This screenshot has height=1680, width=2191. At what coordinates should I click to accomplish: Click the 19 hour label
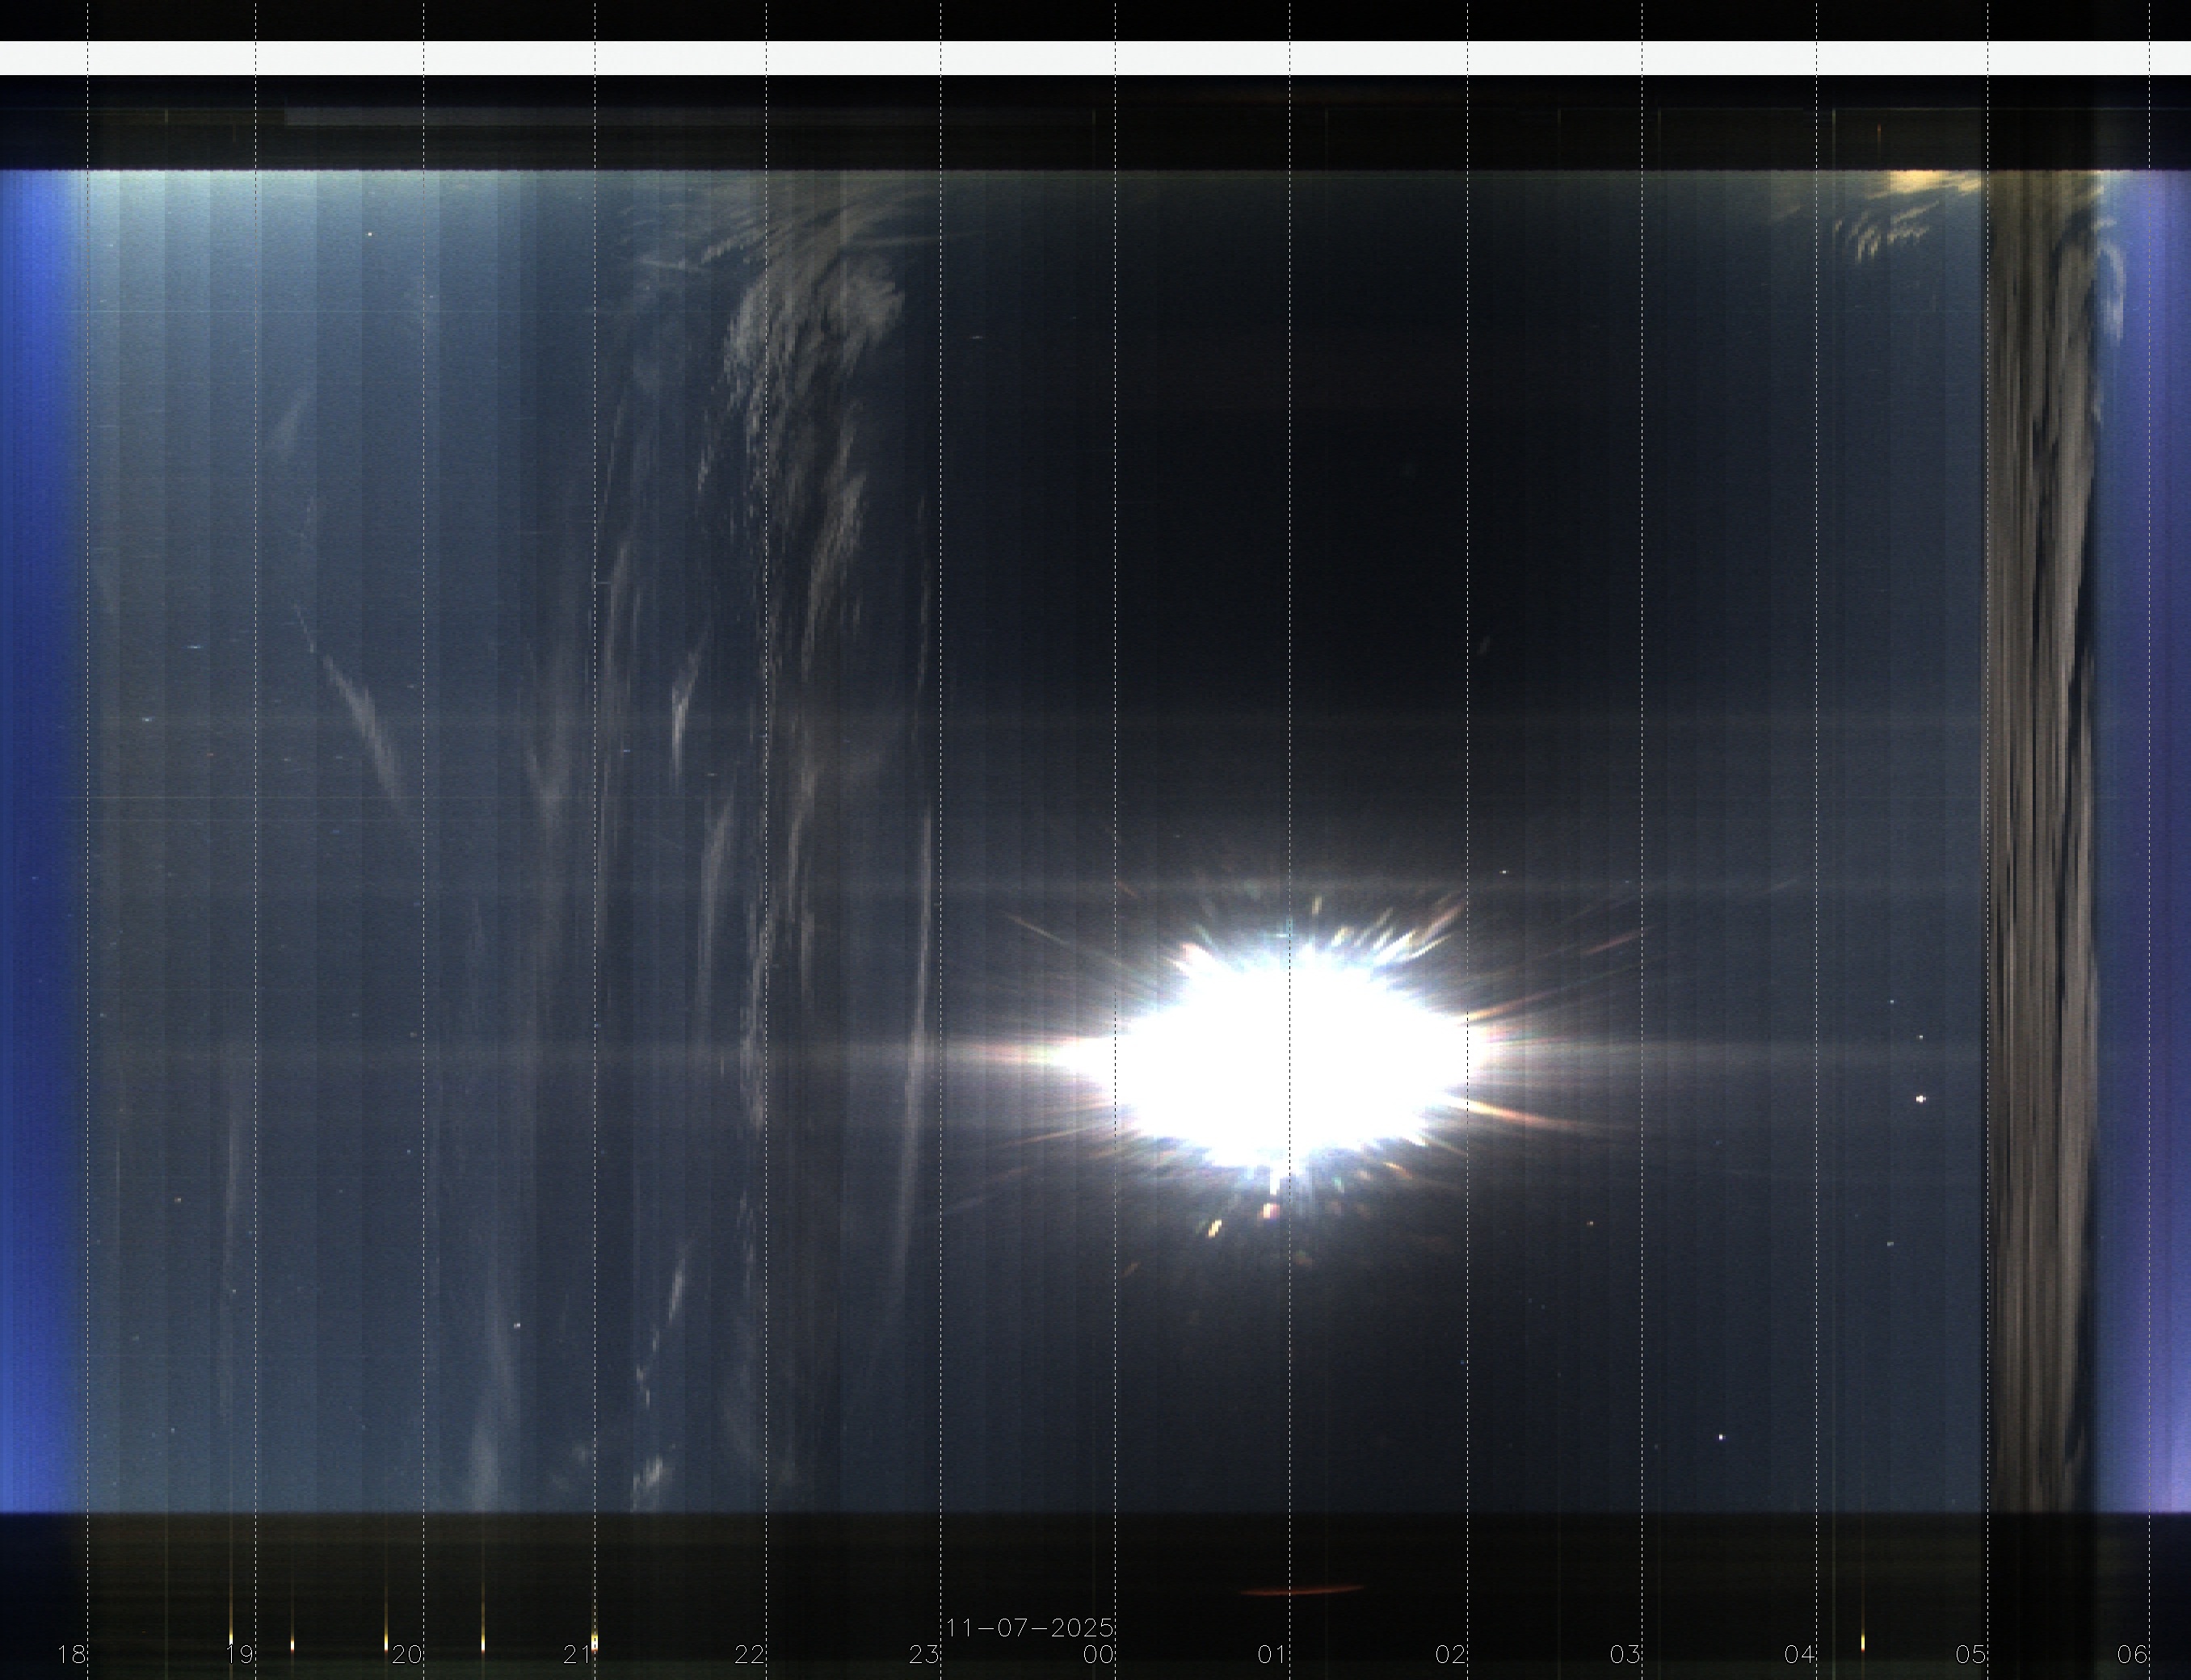tap(240, 1654)
